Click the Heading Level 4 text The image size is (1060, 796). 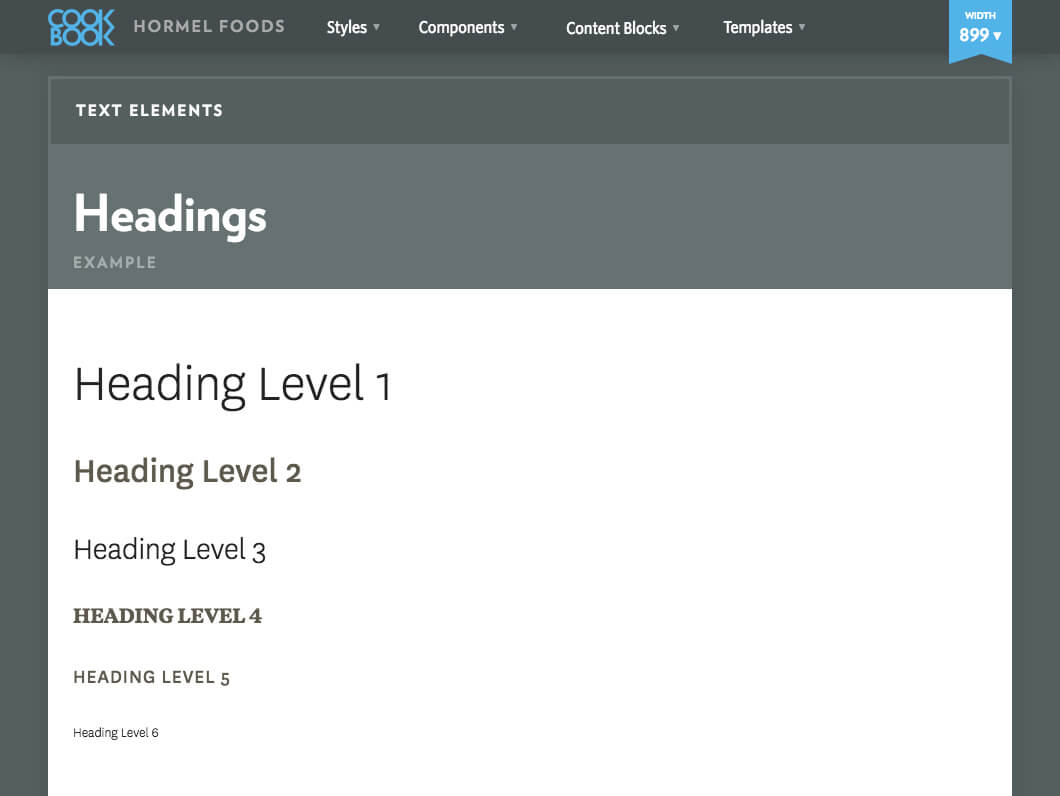coord(167,615)
